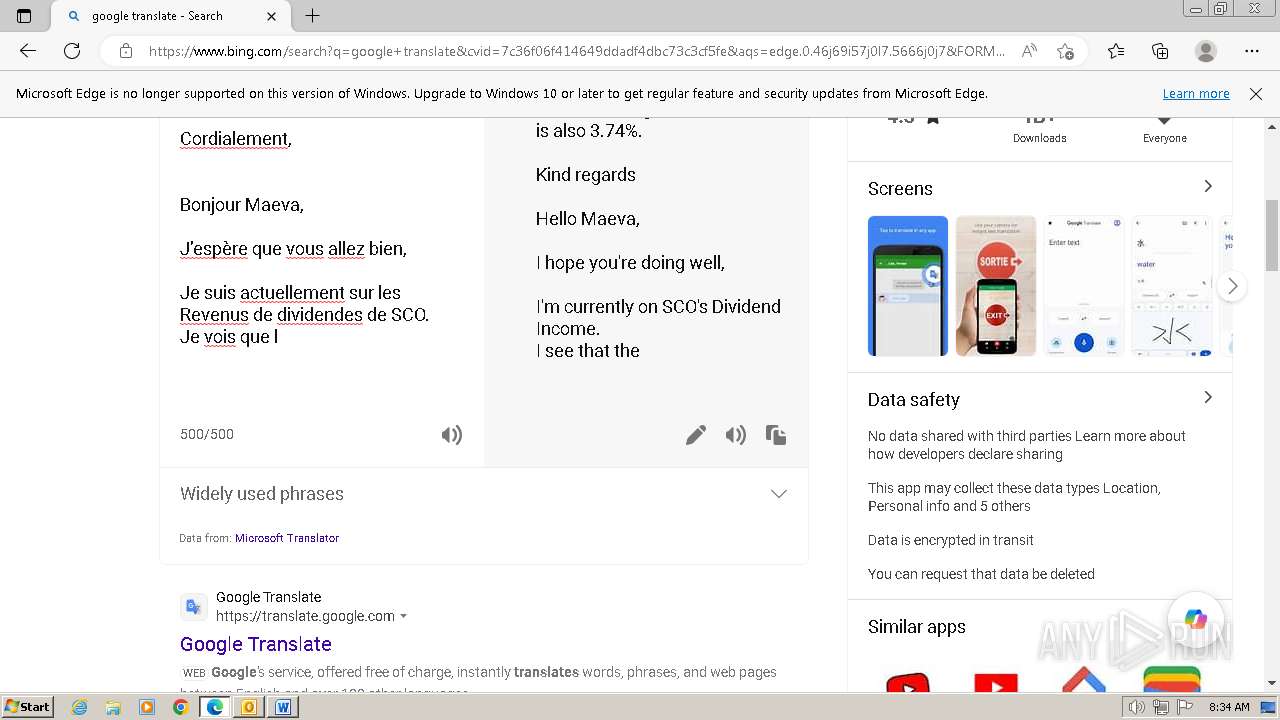Click the Google Translate site favicon
This screenshot has height=720, width=1280.
[194, 607]
